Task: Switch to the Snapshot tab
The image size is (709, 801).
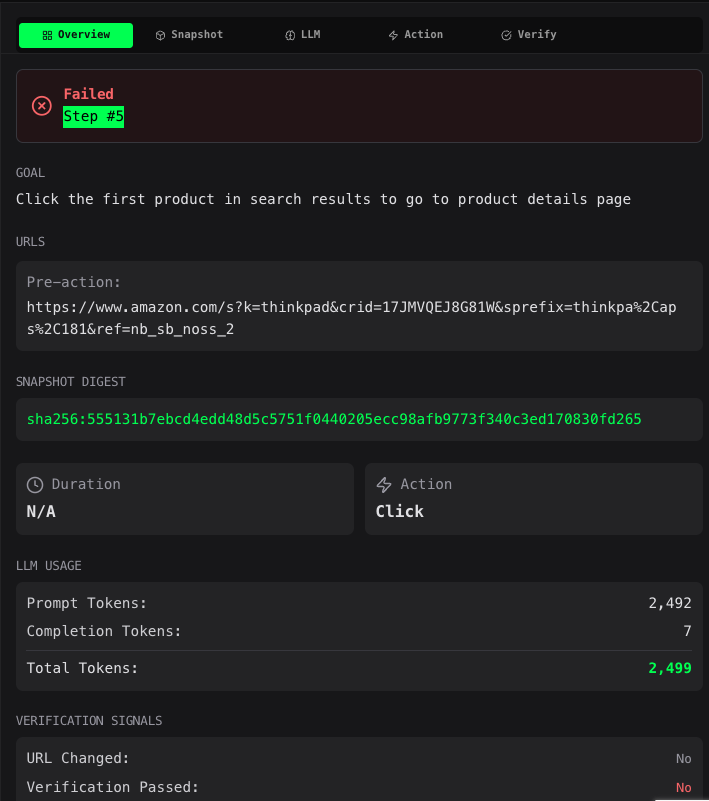Action: pyautogui.click(x=189, y=35)
